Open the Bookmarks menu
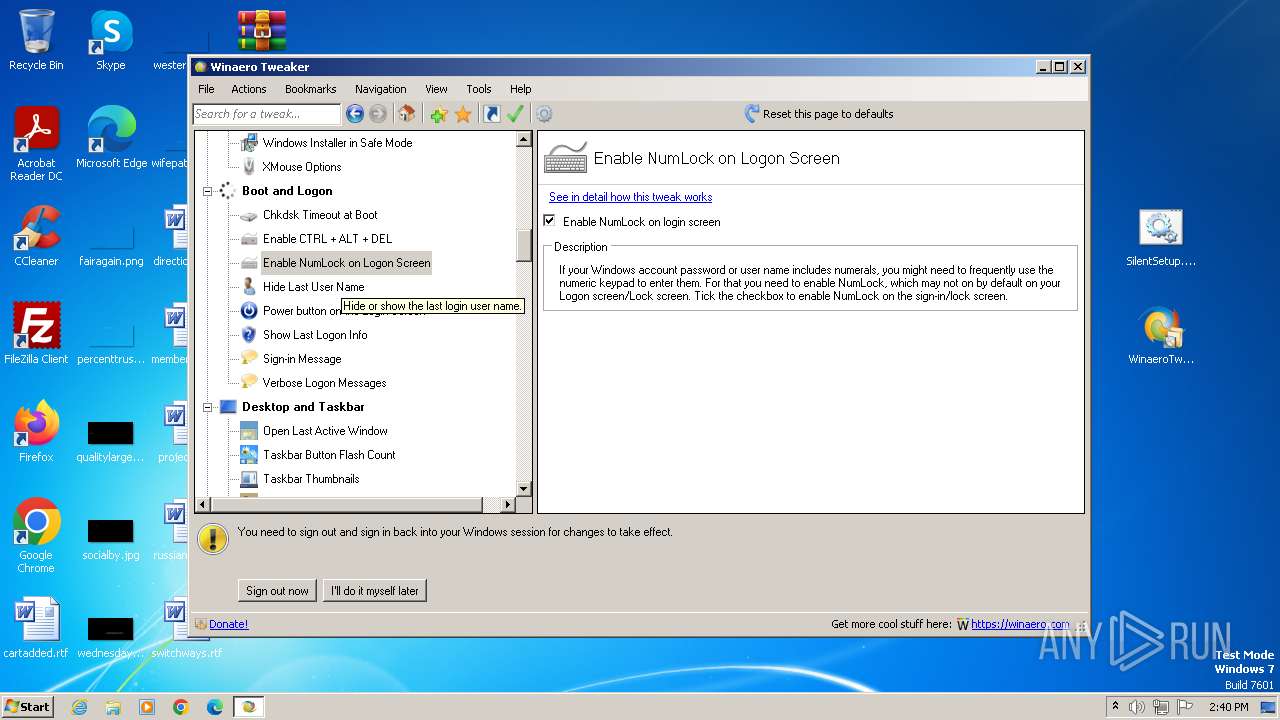This screenshot has width=1280, height=720. tap(311, 89)
